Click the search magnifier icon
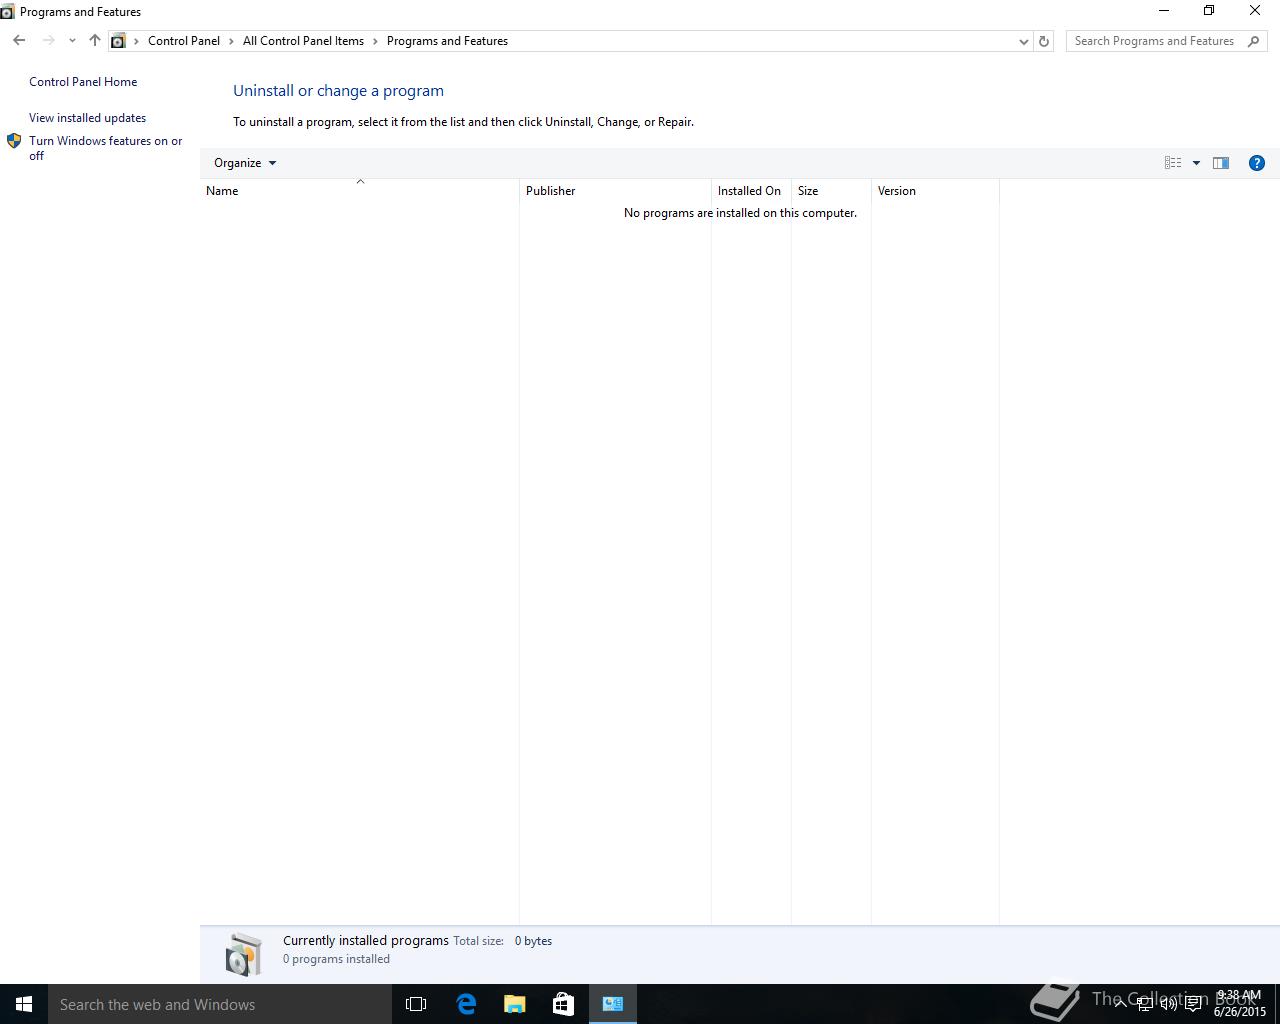The width and height of the screenshot is (1280, 1024). click(x=1254, y=41)
